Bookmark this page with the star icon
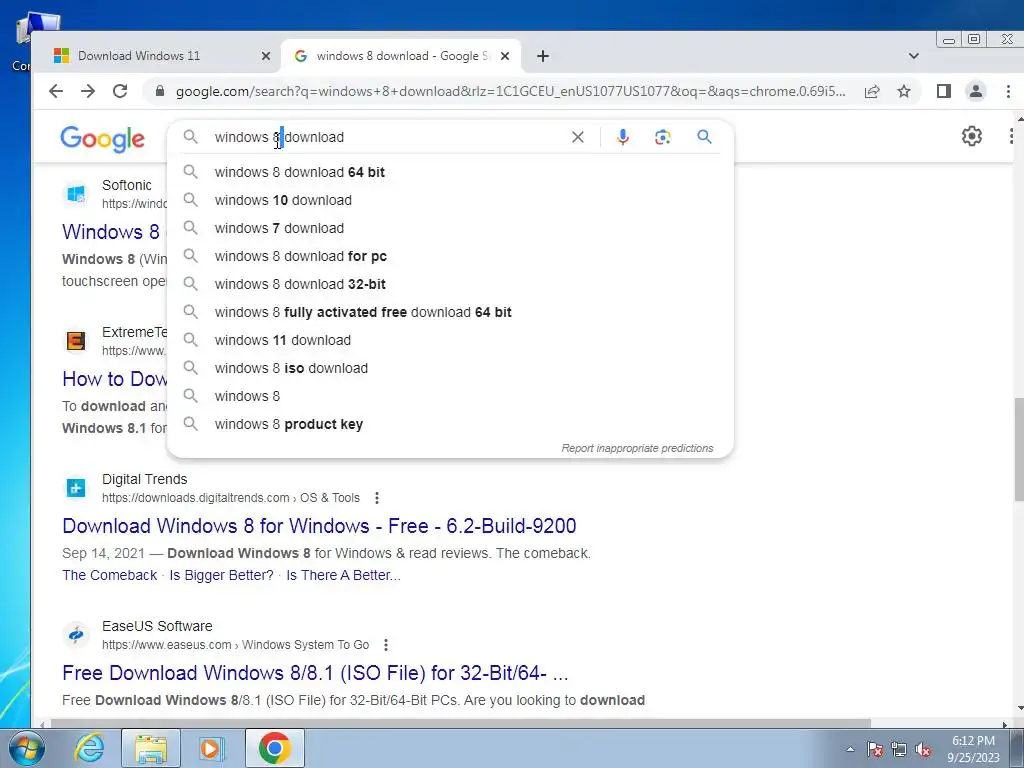This screenshot has width=1024, height=768. [x=904, y=91]
